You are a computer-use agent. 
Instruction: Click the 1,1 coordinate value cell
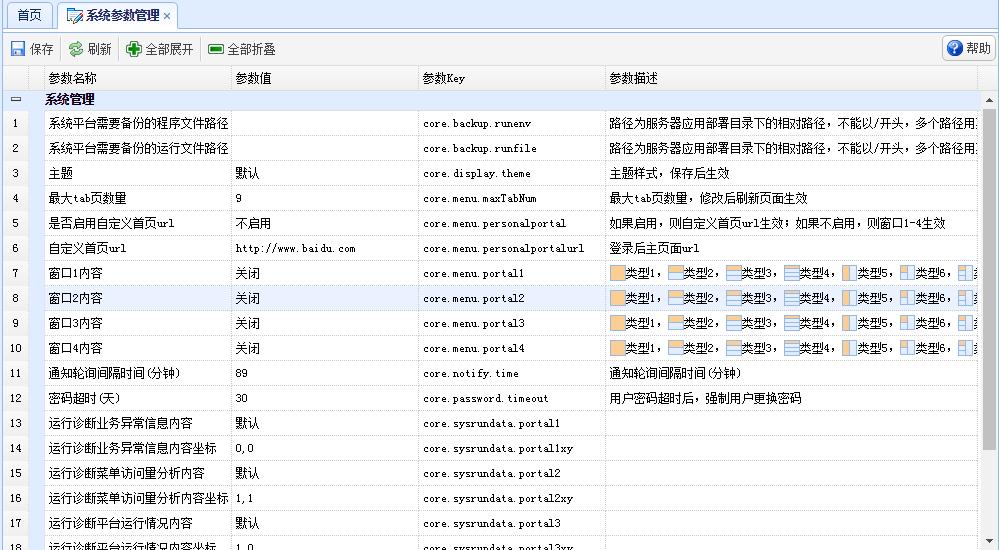point(325,498)
